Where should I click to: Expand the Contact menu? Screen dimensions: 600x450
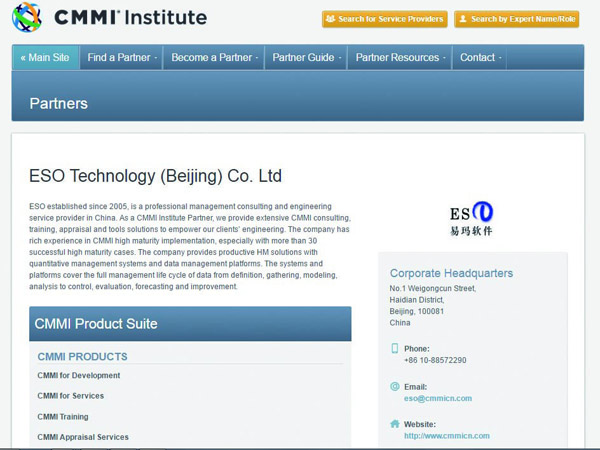point(480,57)
